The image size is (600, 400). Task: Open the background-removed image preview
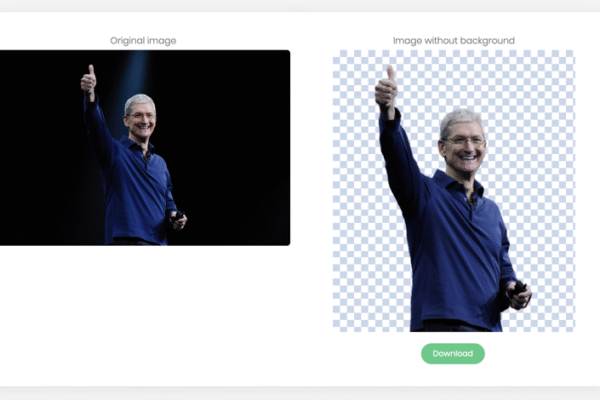pos(453,191)
